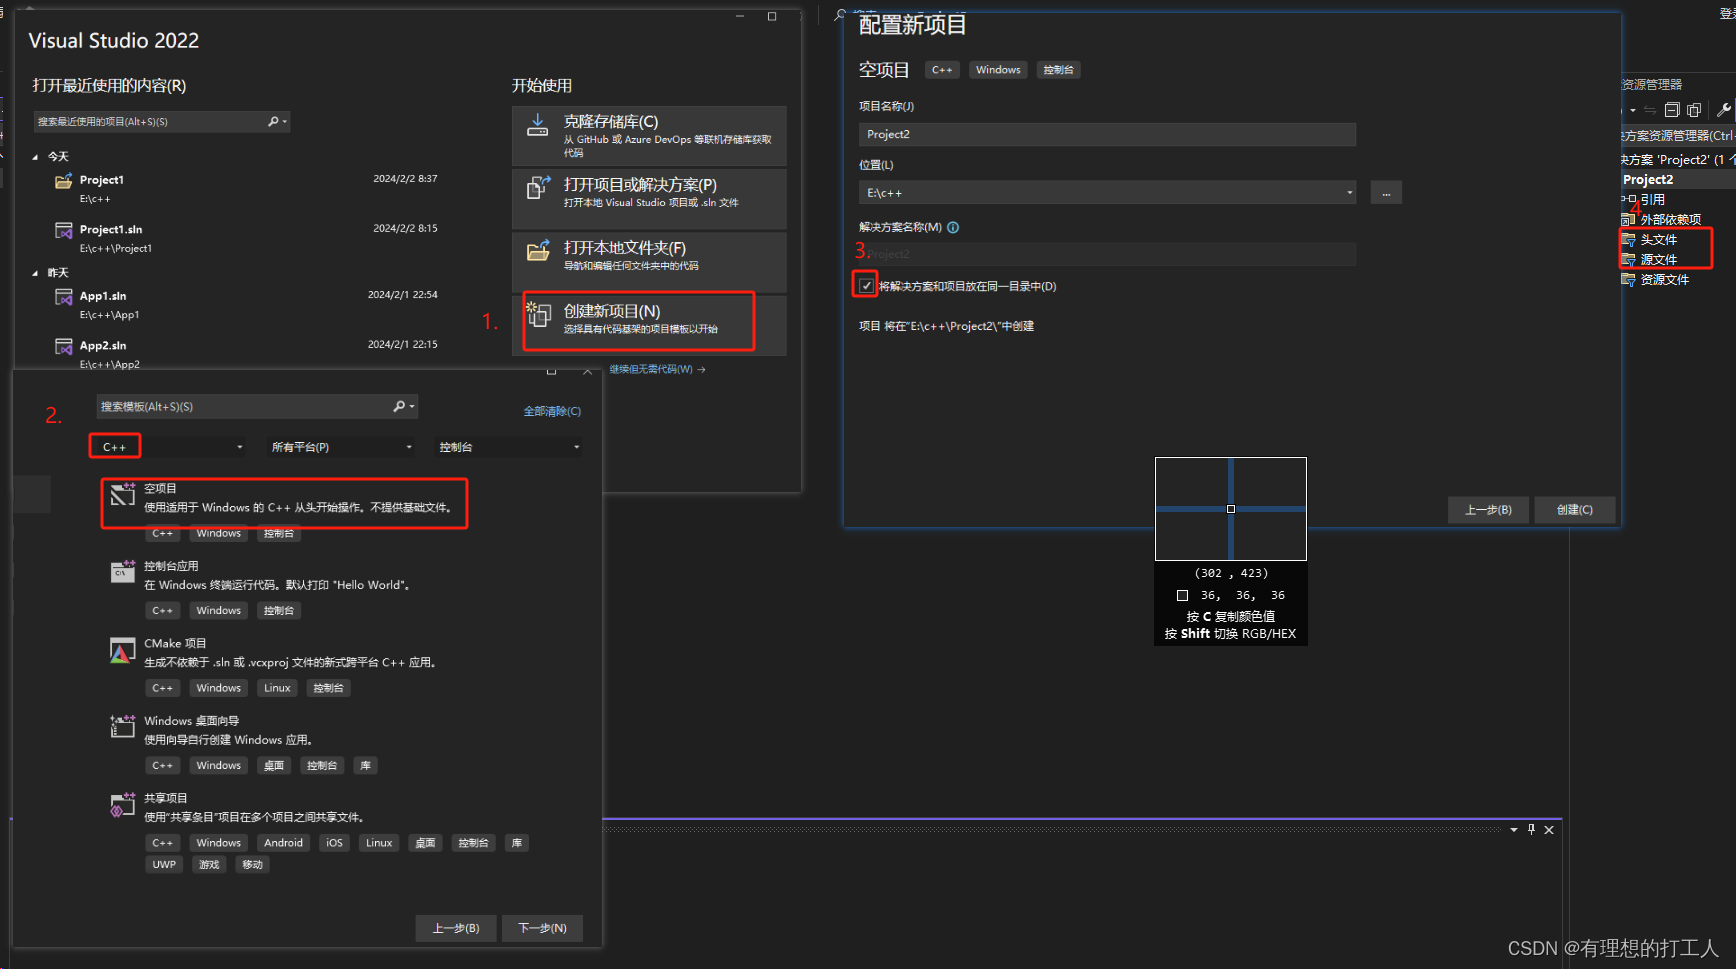1736x969 pixels.
Task: Toggle place solution and project in same directory
Action: [866, 286]
